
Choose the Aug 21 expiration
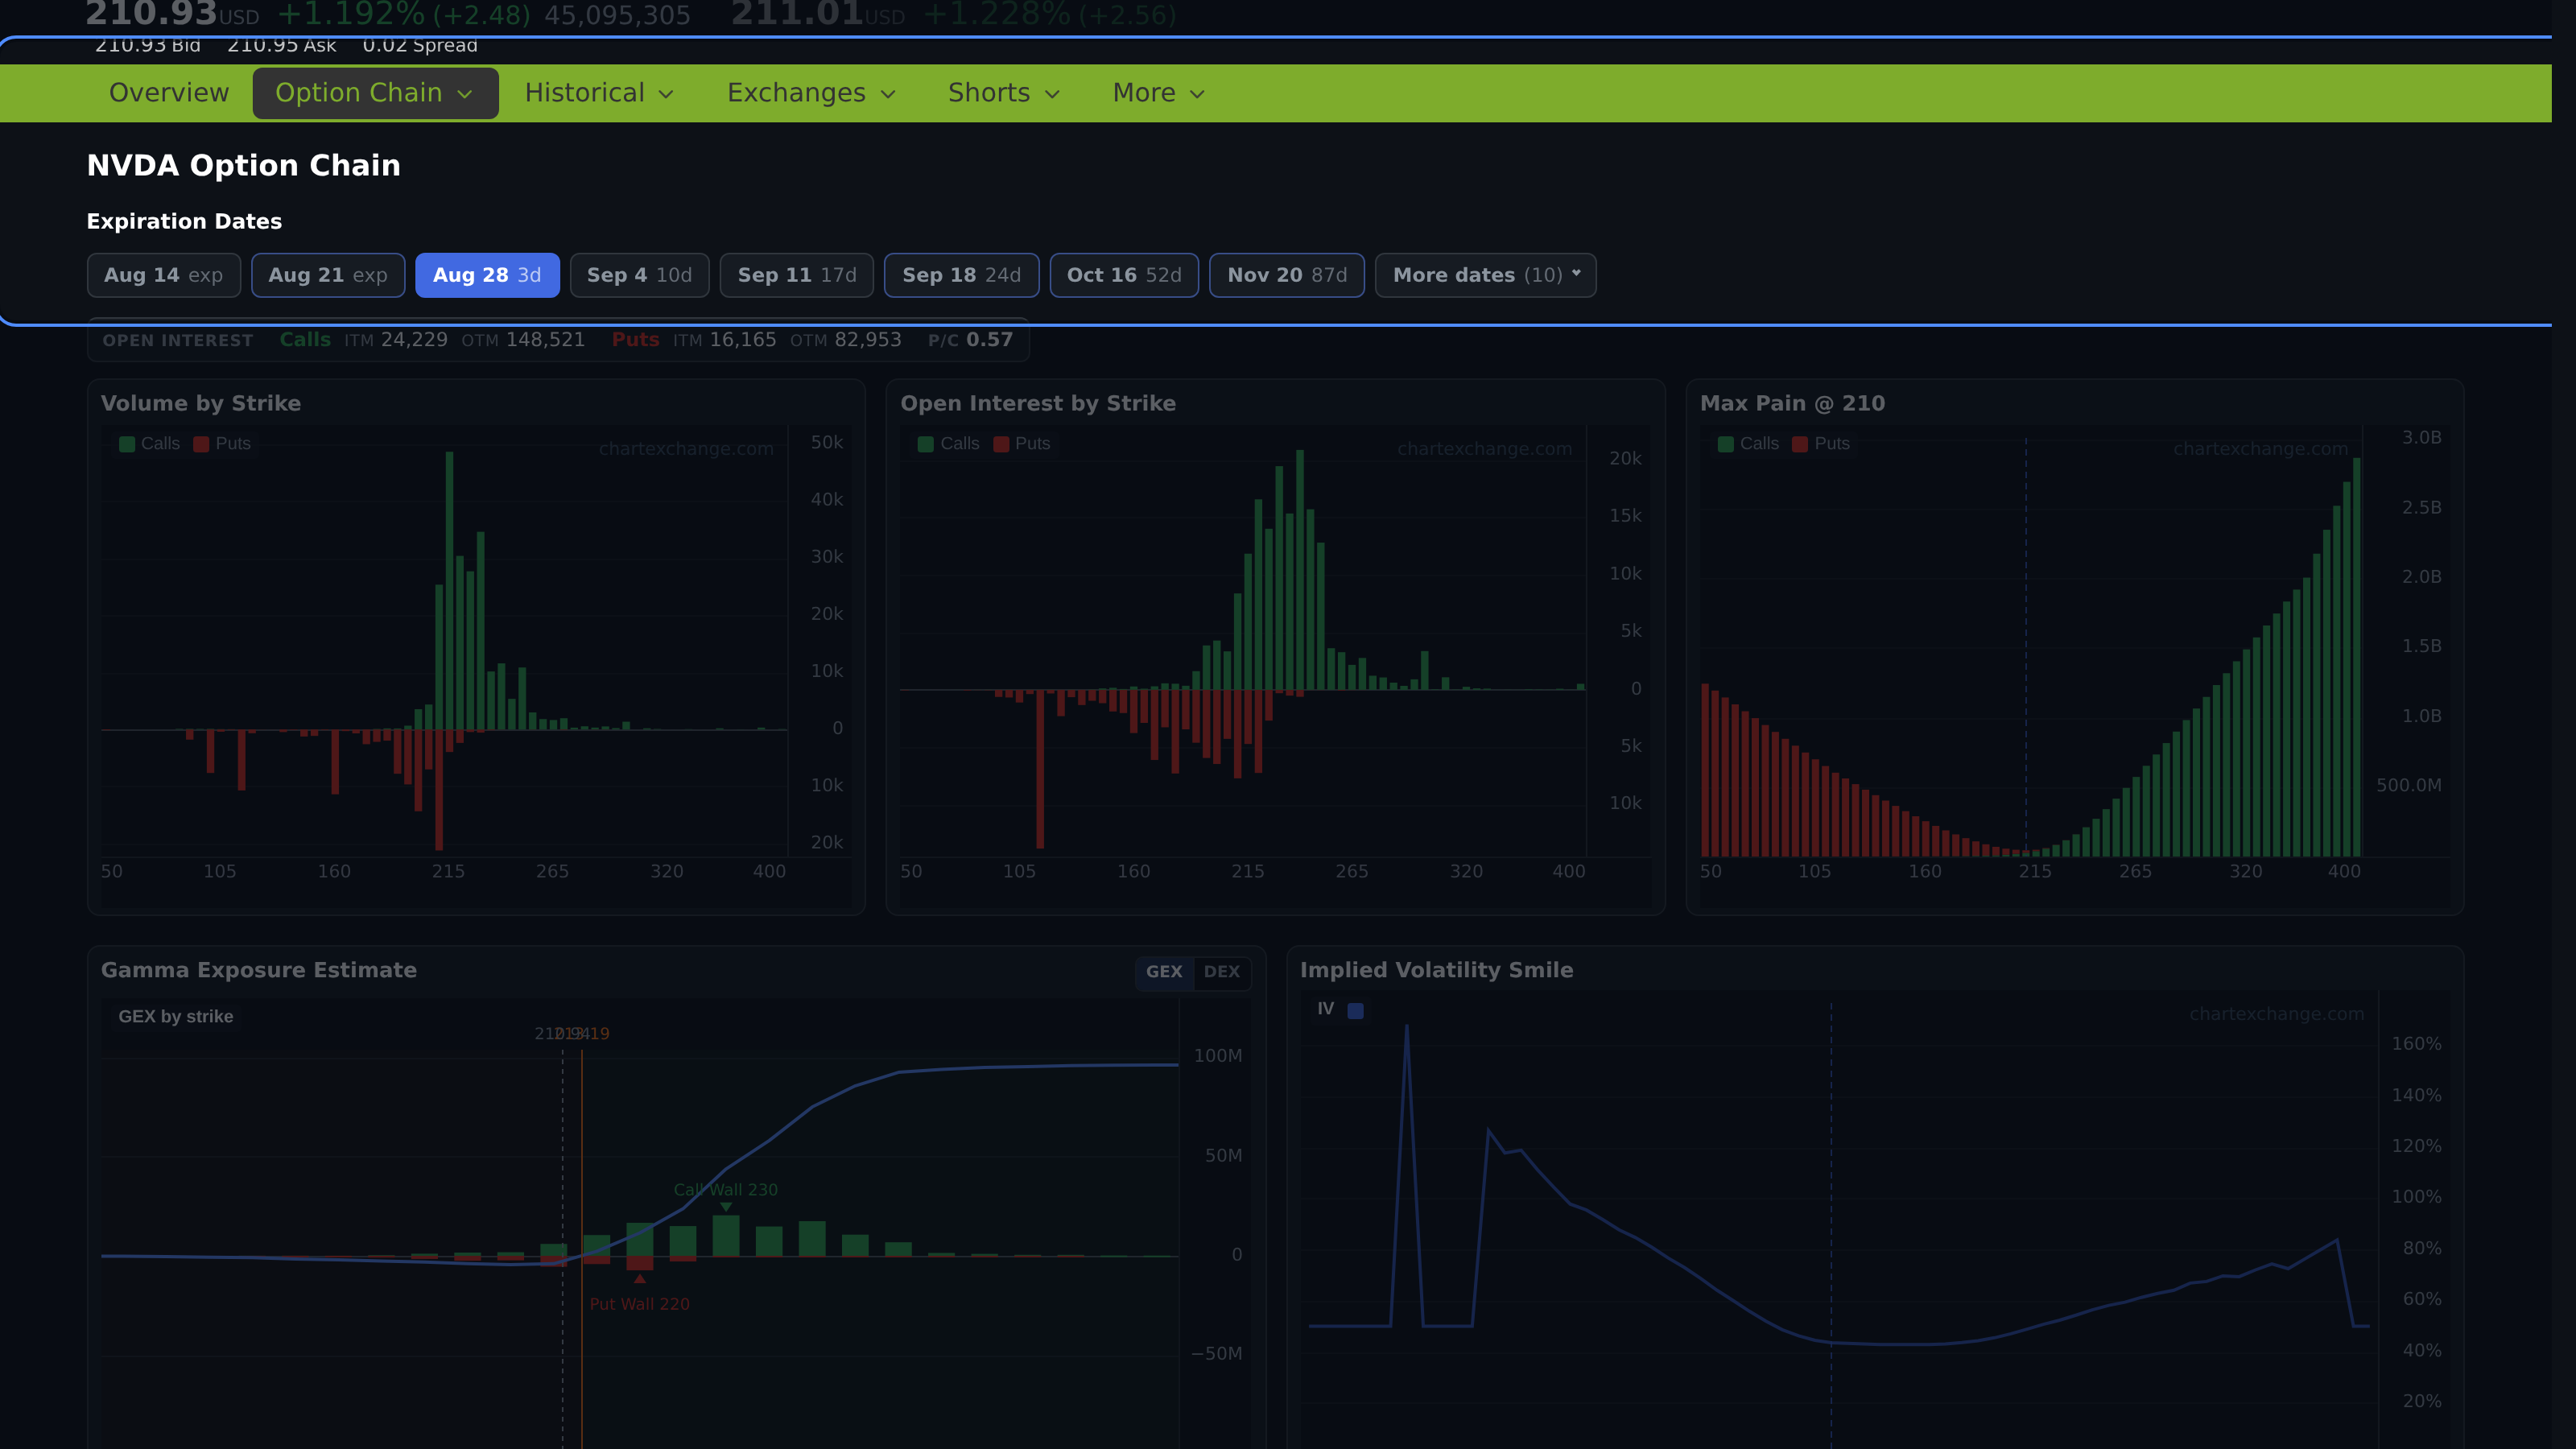328,275
